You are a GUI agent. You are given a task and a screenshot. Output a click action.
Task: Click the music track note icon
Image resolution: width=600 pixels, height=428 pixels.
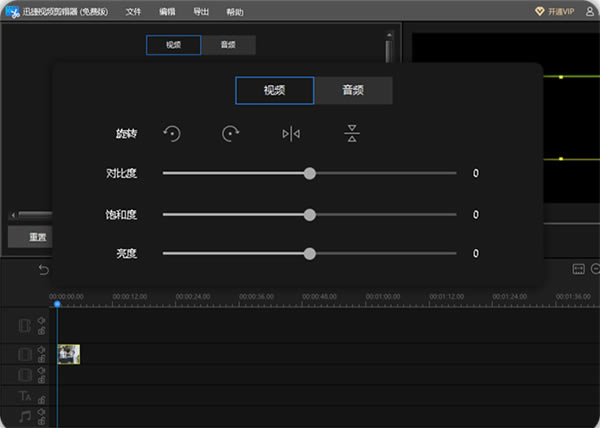(x=26, y=415)
